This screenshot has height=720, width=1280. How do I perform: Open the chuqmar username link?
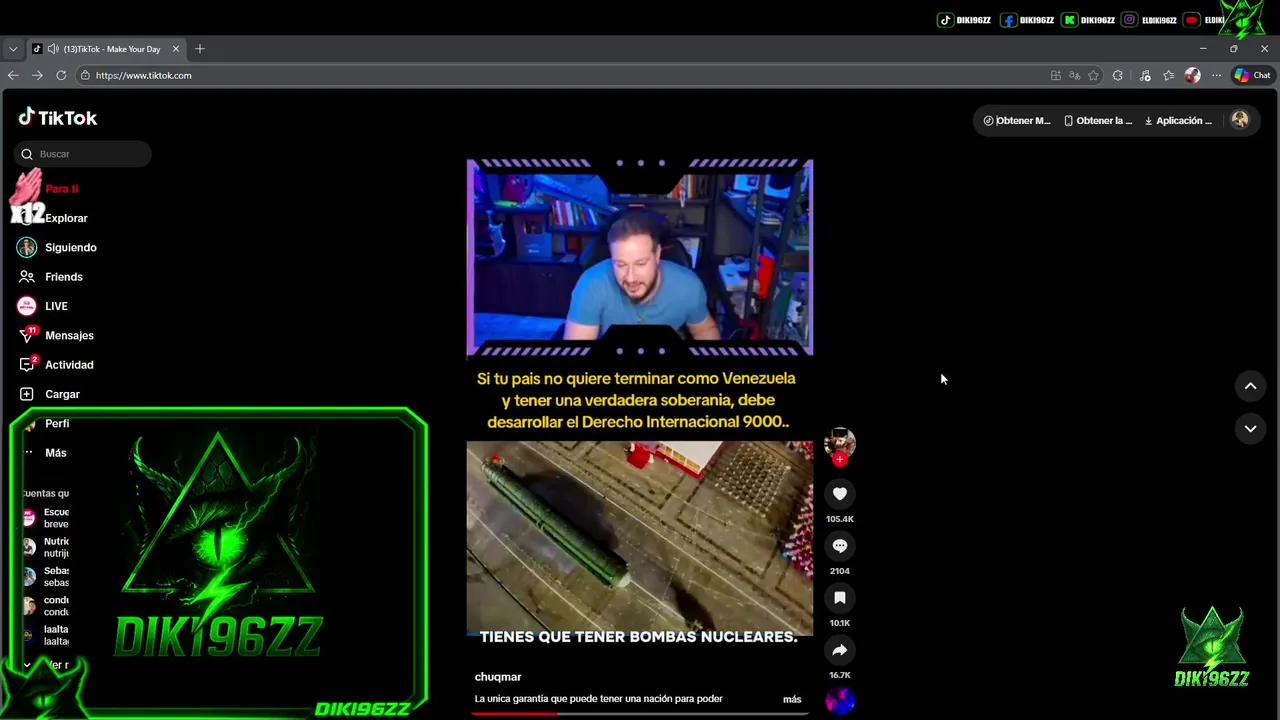point(498,677)
